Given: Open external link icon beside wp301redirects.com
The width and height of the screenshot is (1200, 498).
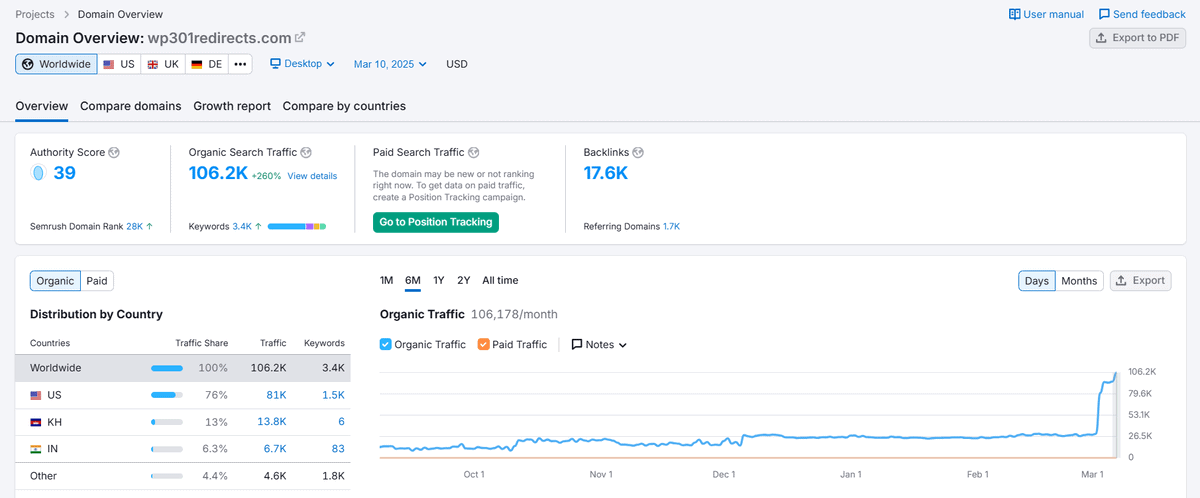Looking at the screenshot, I should 300,37.
